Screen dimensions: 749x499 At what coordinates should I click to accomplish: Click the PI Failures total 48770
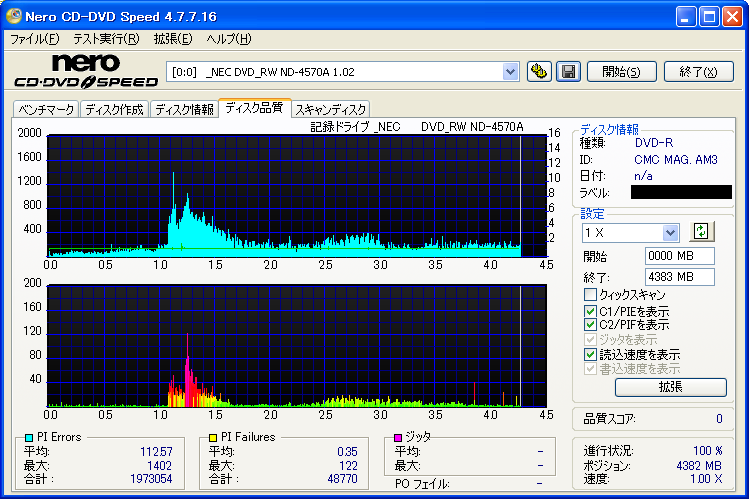point(342,478)
